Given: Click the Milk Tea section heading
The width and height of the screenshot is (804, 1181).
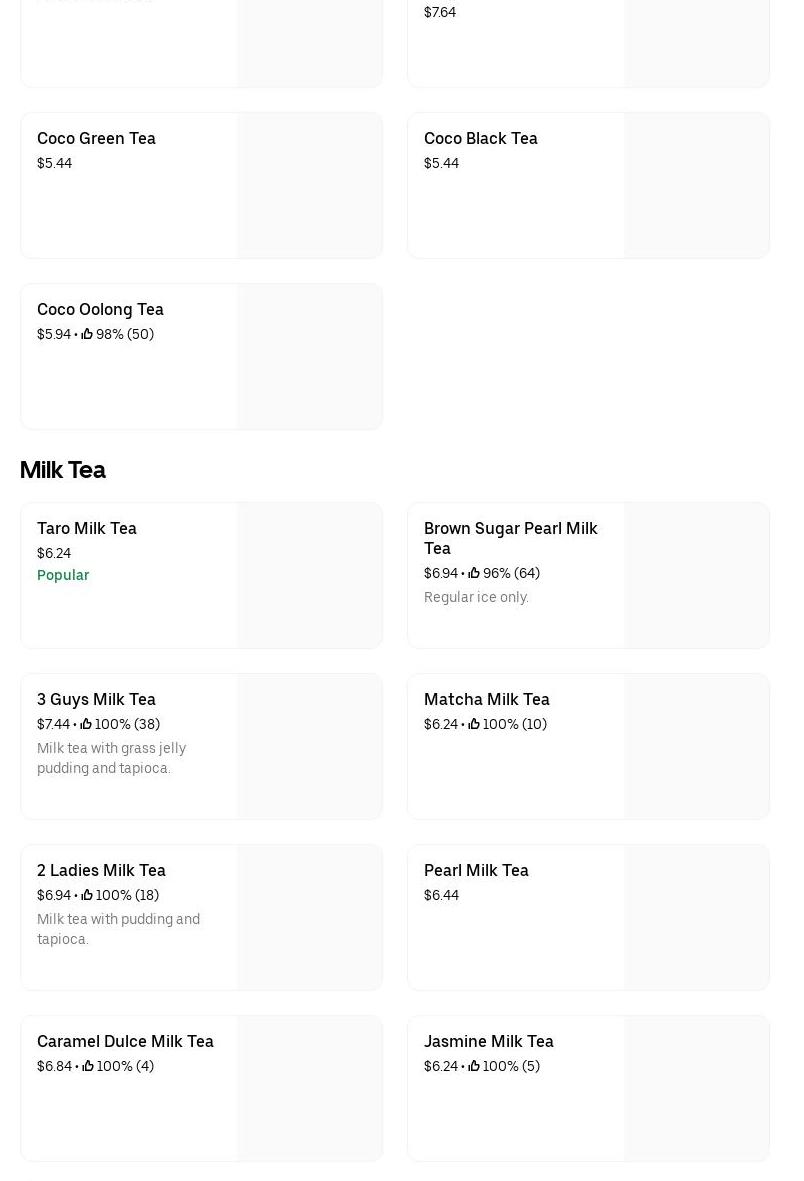Looking at the screenshot, I should (62, 470).
